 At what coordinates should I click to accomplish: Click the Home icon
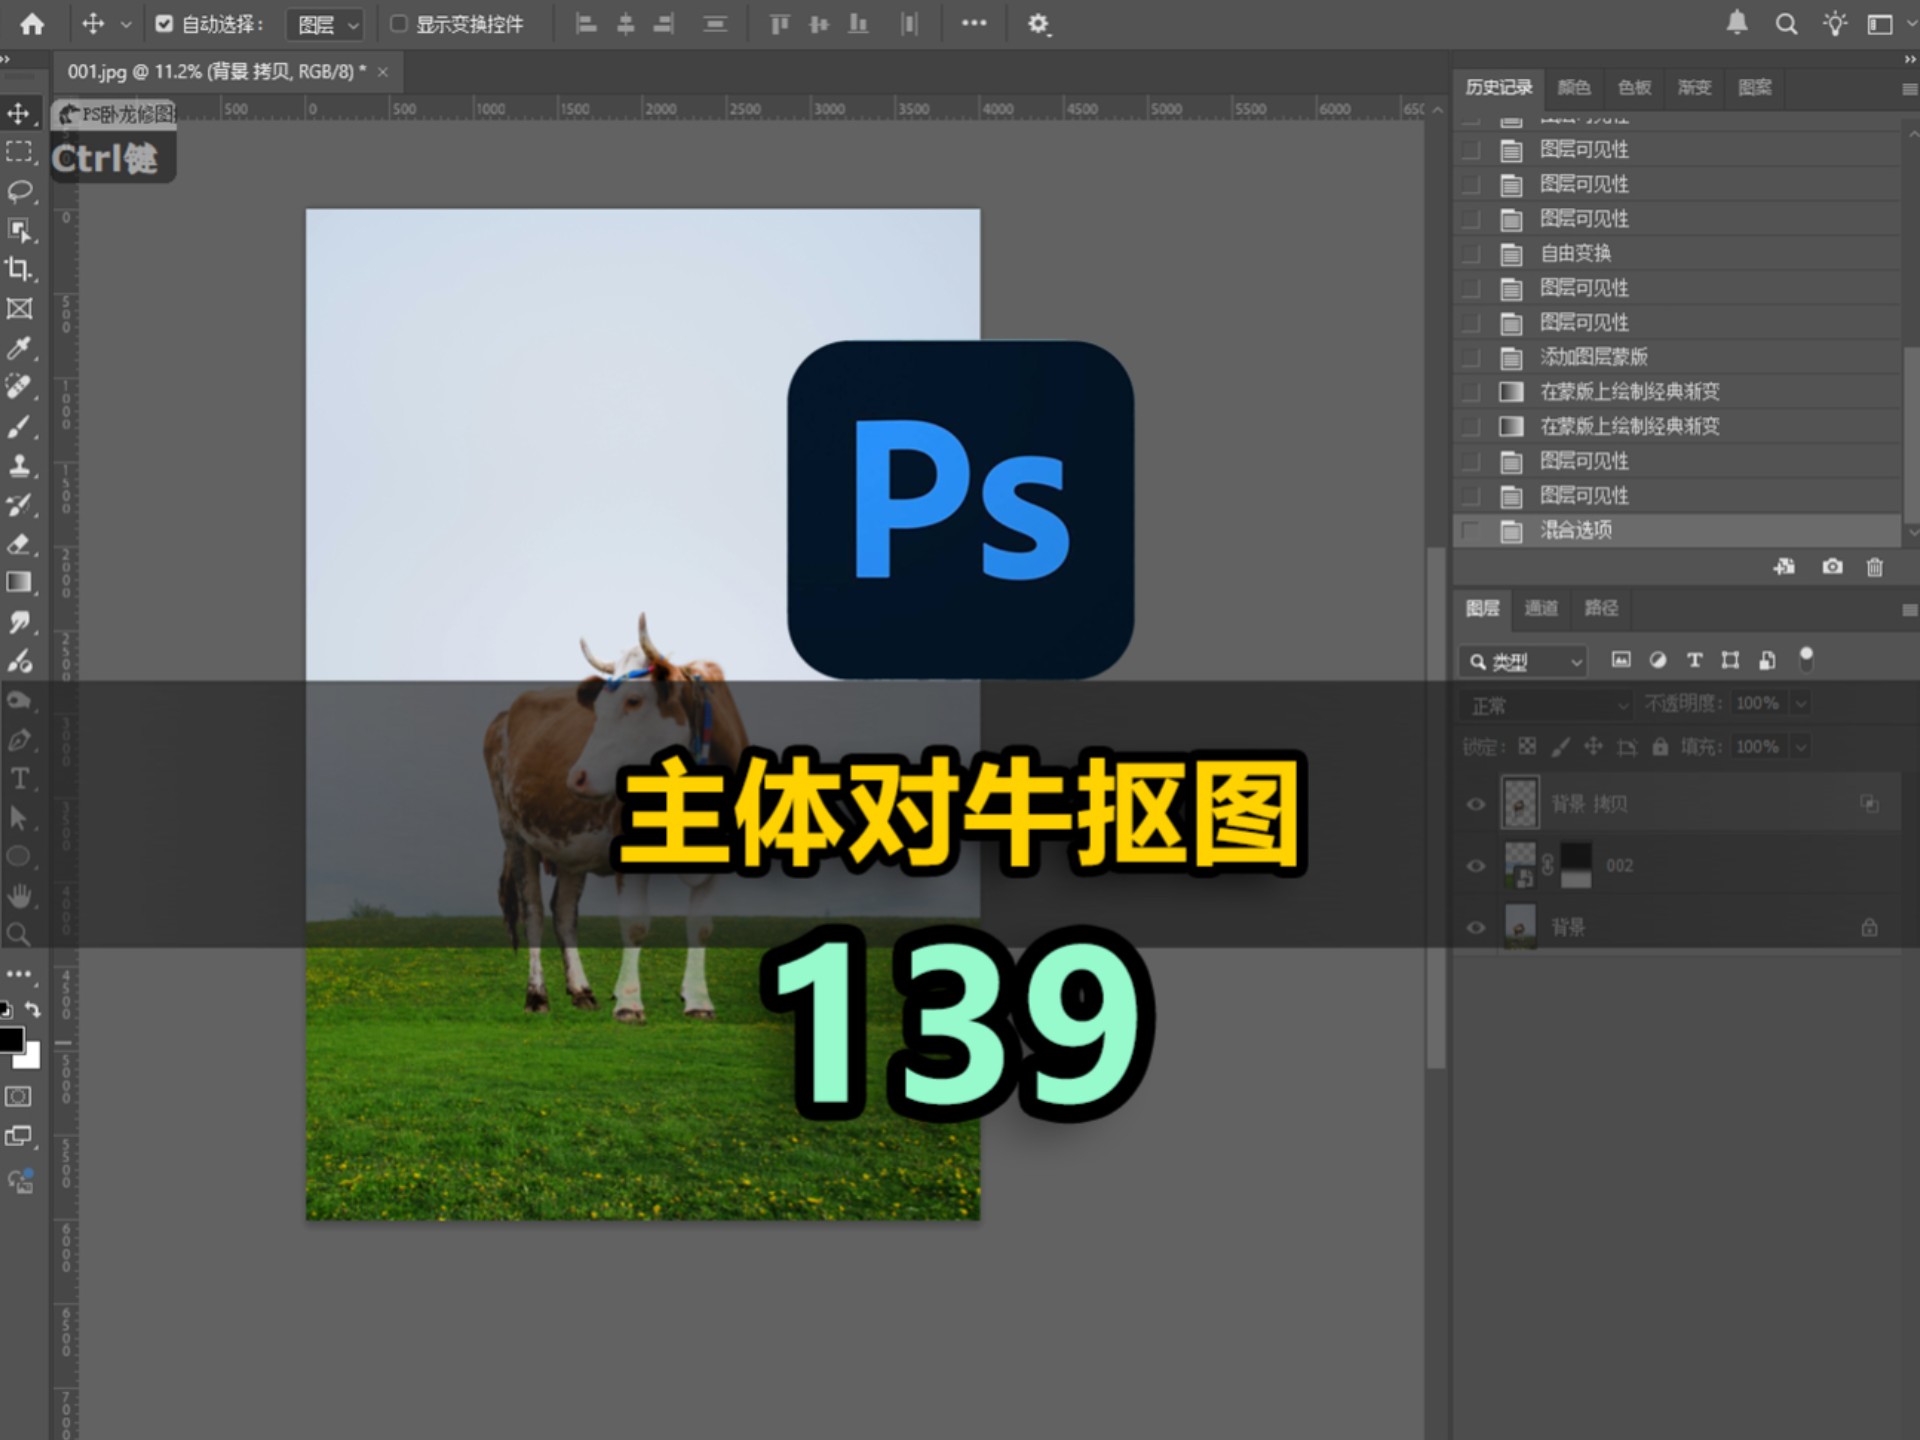pyautogui.click(x=32, y=24)
